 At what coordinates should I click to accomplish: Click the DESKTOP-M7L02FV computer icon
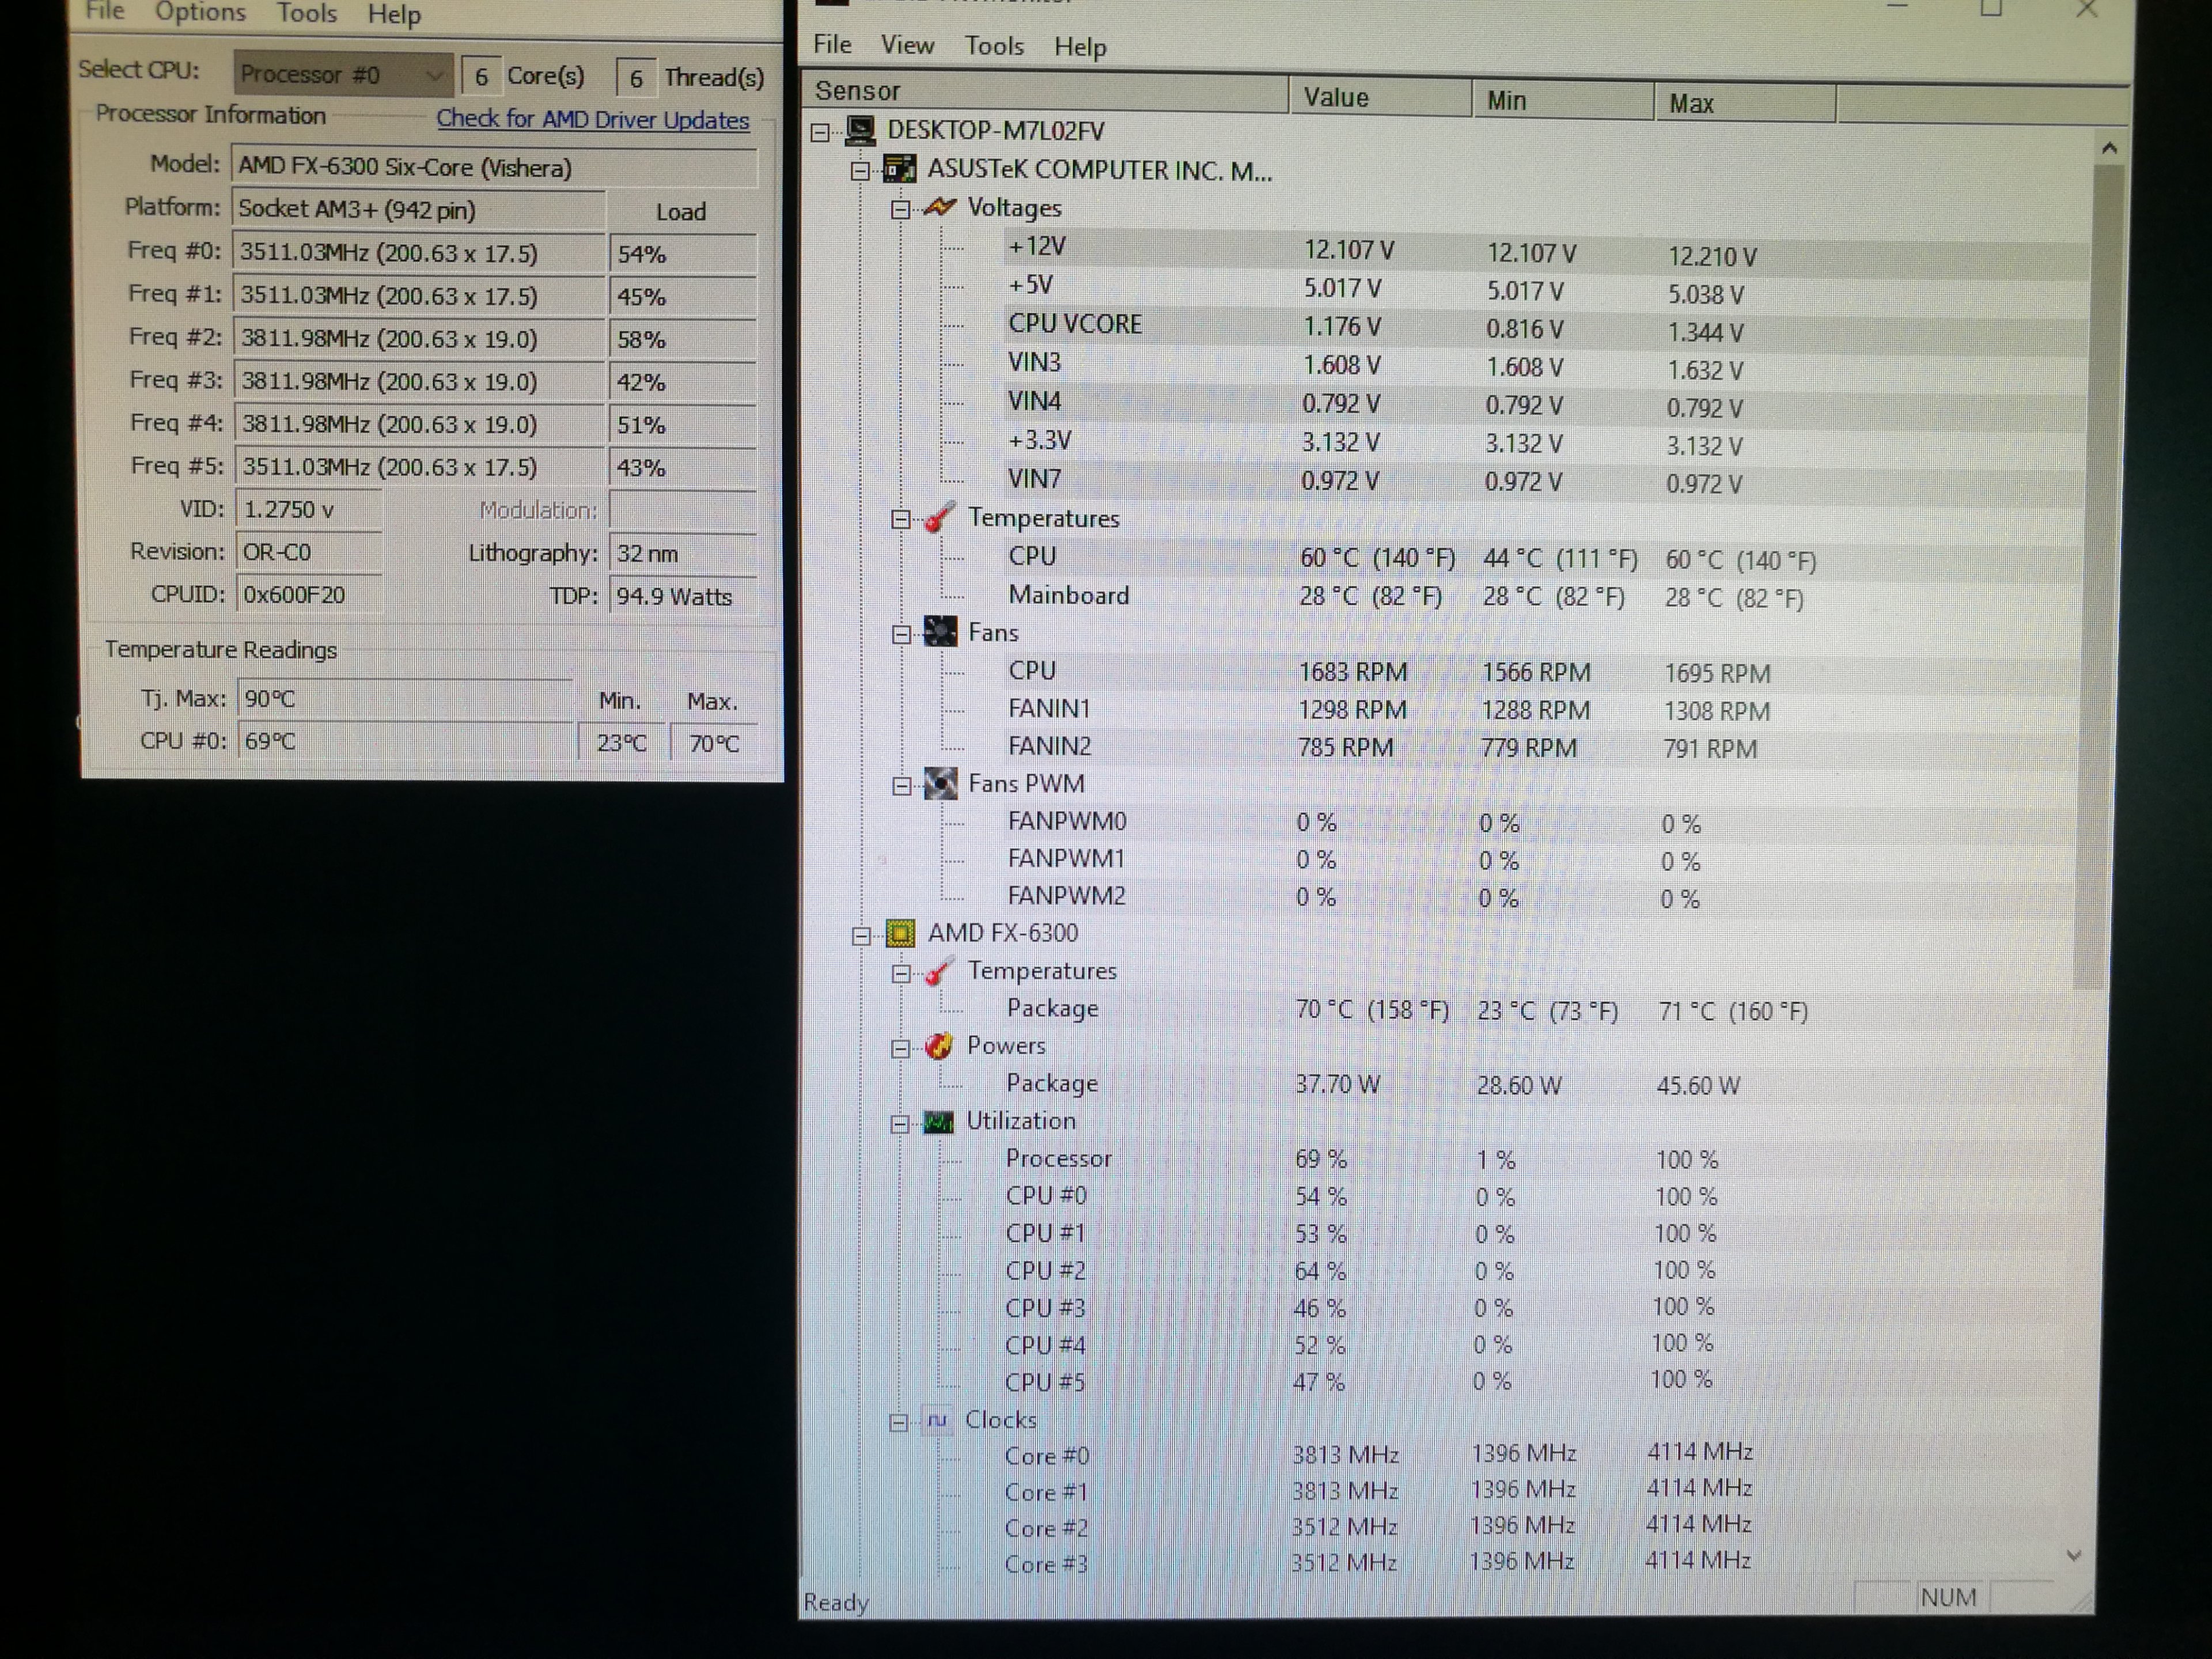click(860, 130)
